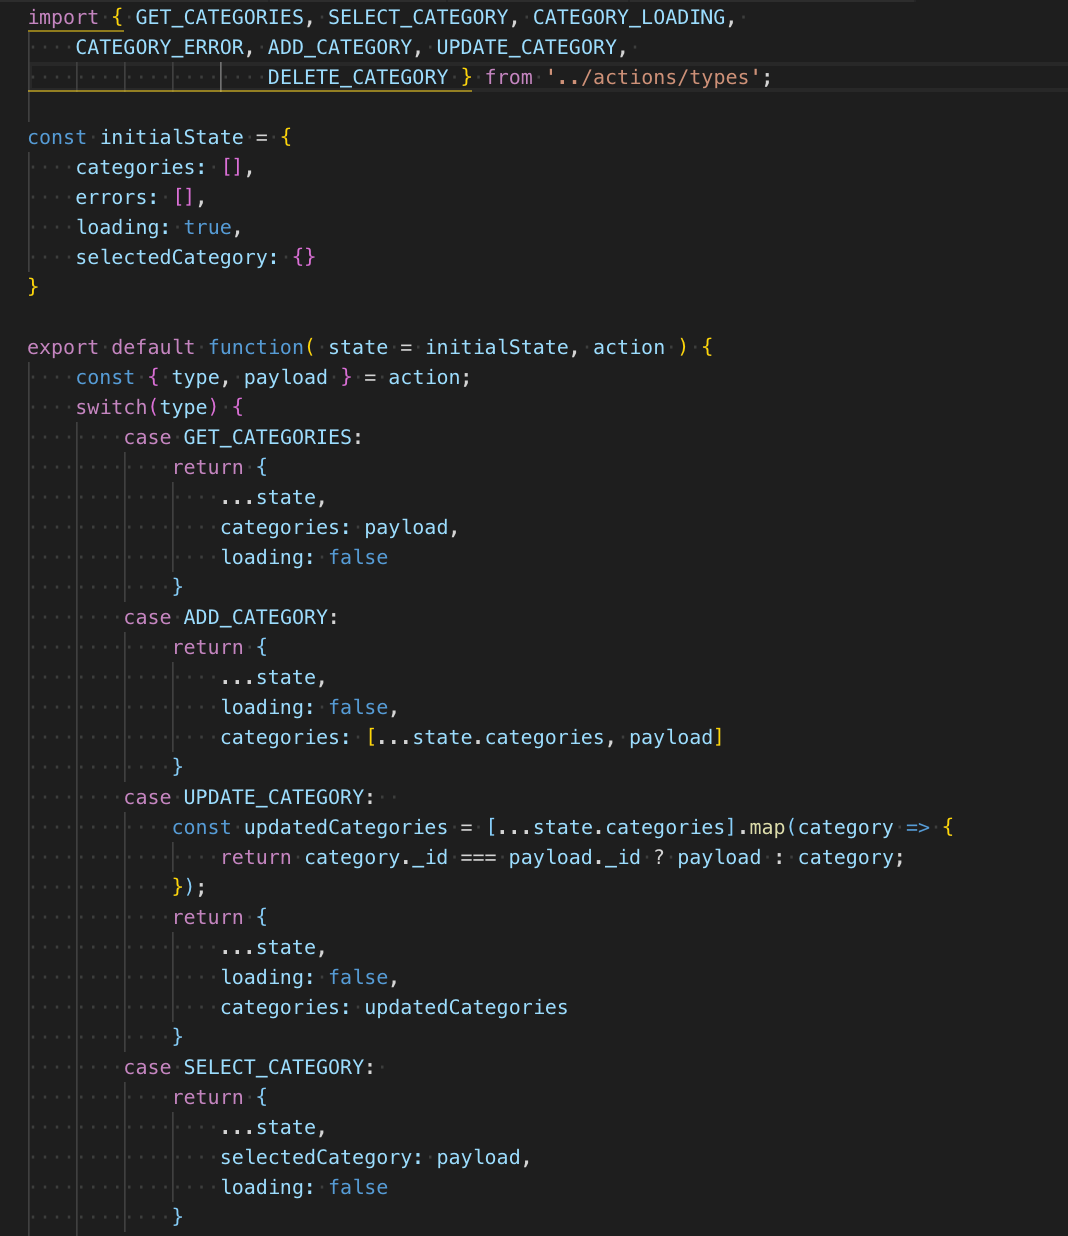1068x1236 pixels.
Task: Click the action parameter in the function signature
Action: coord(629,347)
